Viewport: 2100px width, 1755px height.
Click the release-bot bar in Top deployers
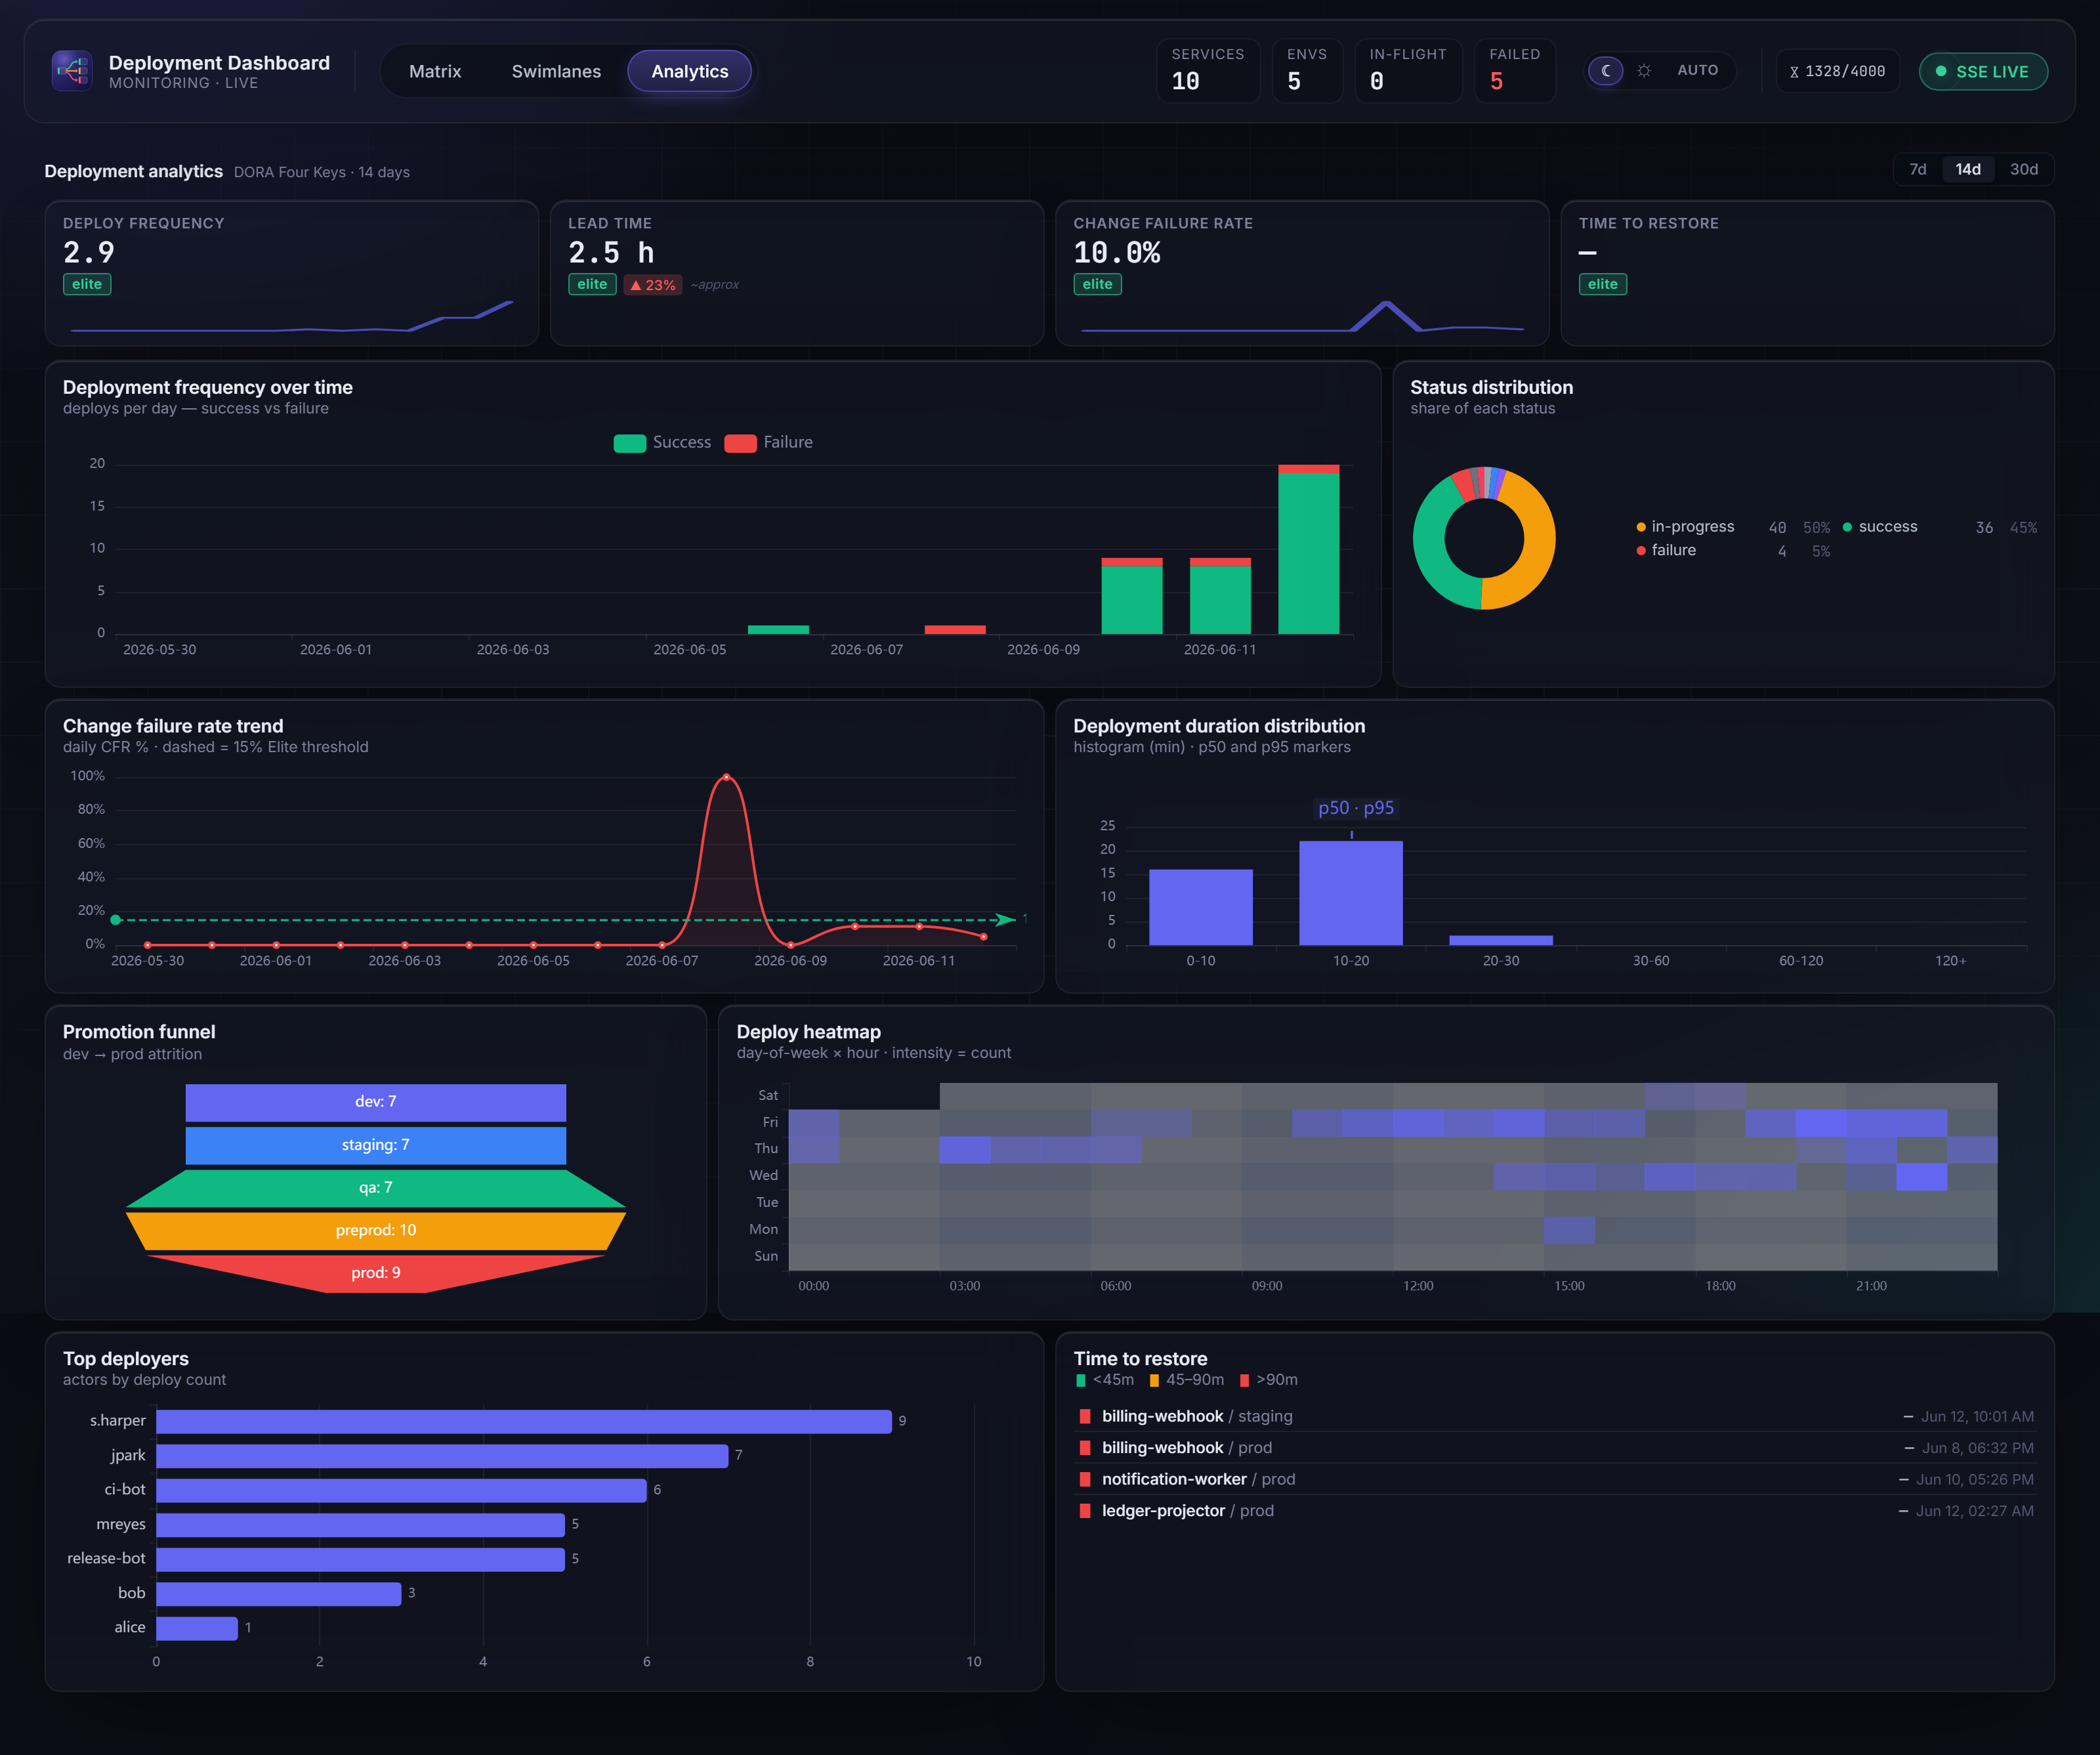coord(360,1559)
